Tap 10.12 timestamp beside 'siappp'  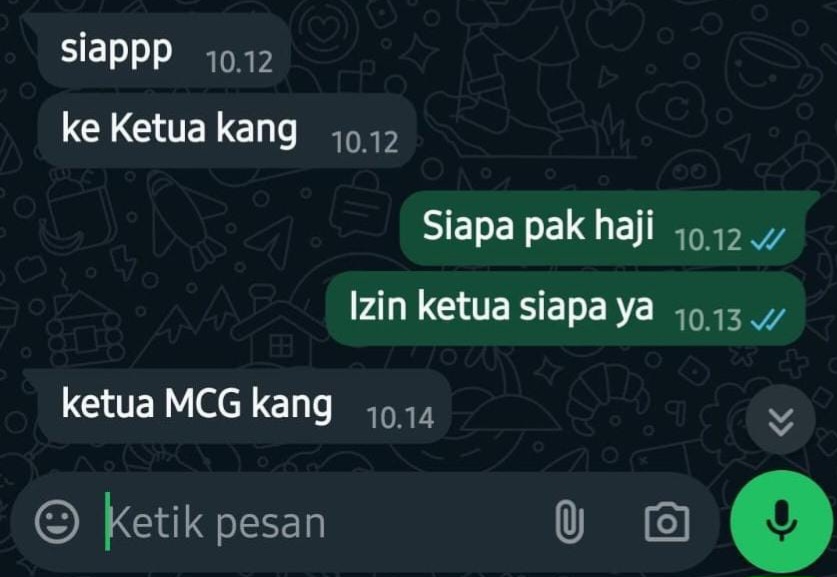239,62
